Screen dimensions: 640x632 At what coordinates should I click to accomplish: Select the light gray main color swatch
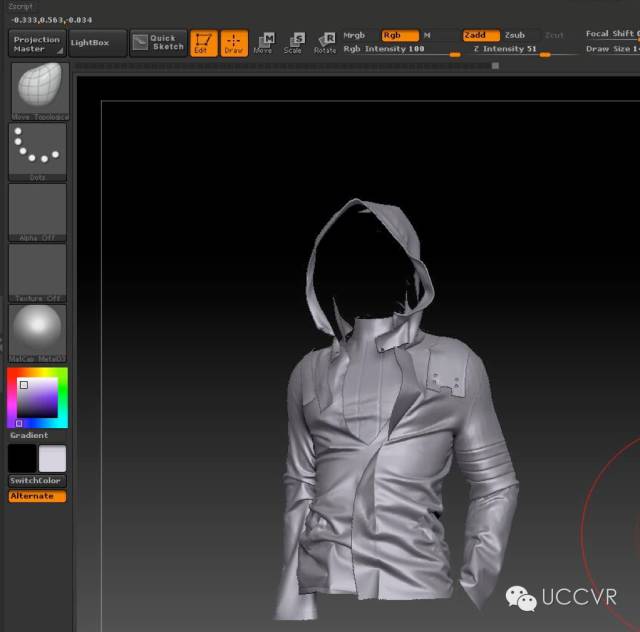(x=52, y=458)
